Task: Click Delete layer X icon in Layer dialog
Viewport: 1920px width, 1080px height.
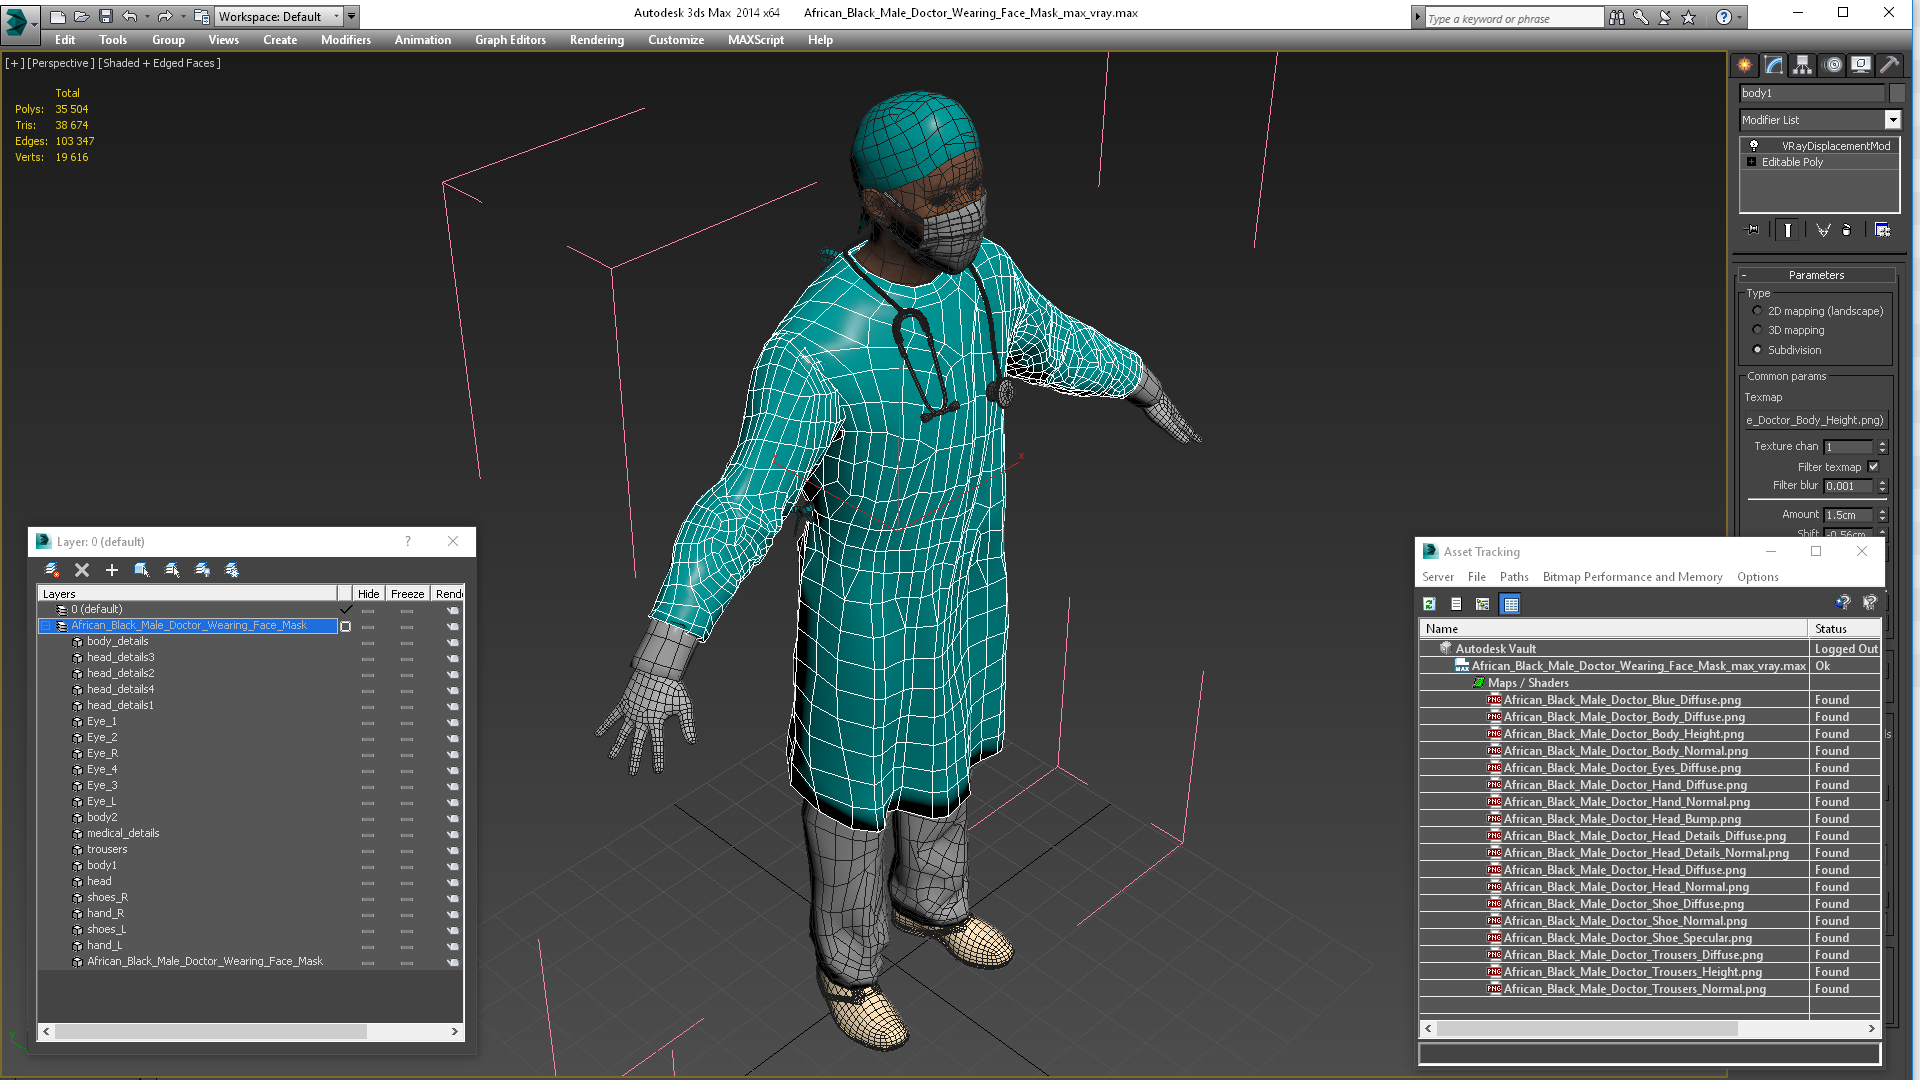Action: 82,570
